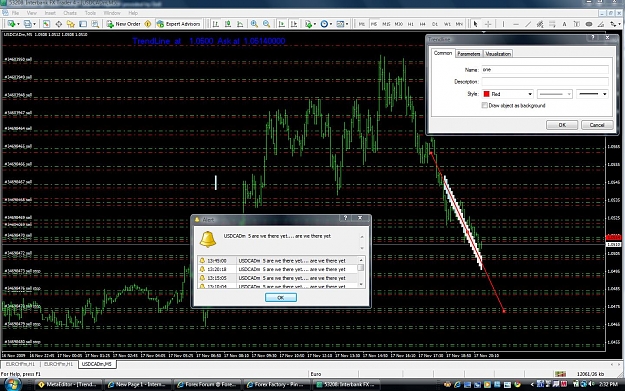Open the Navigator star-folder icon
The image size is (625, 391).
click(x=71, y=24)
